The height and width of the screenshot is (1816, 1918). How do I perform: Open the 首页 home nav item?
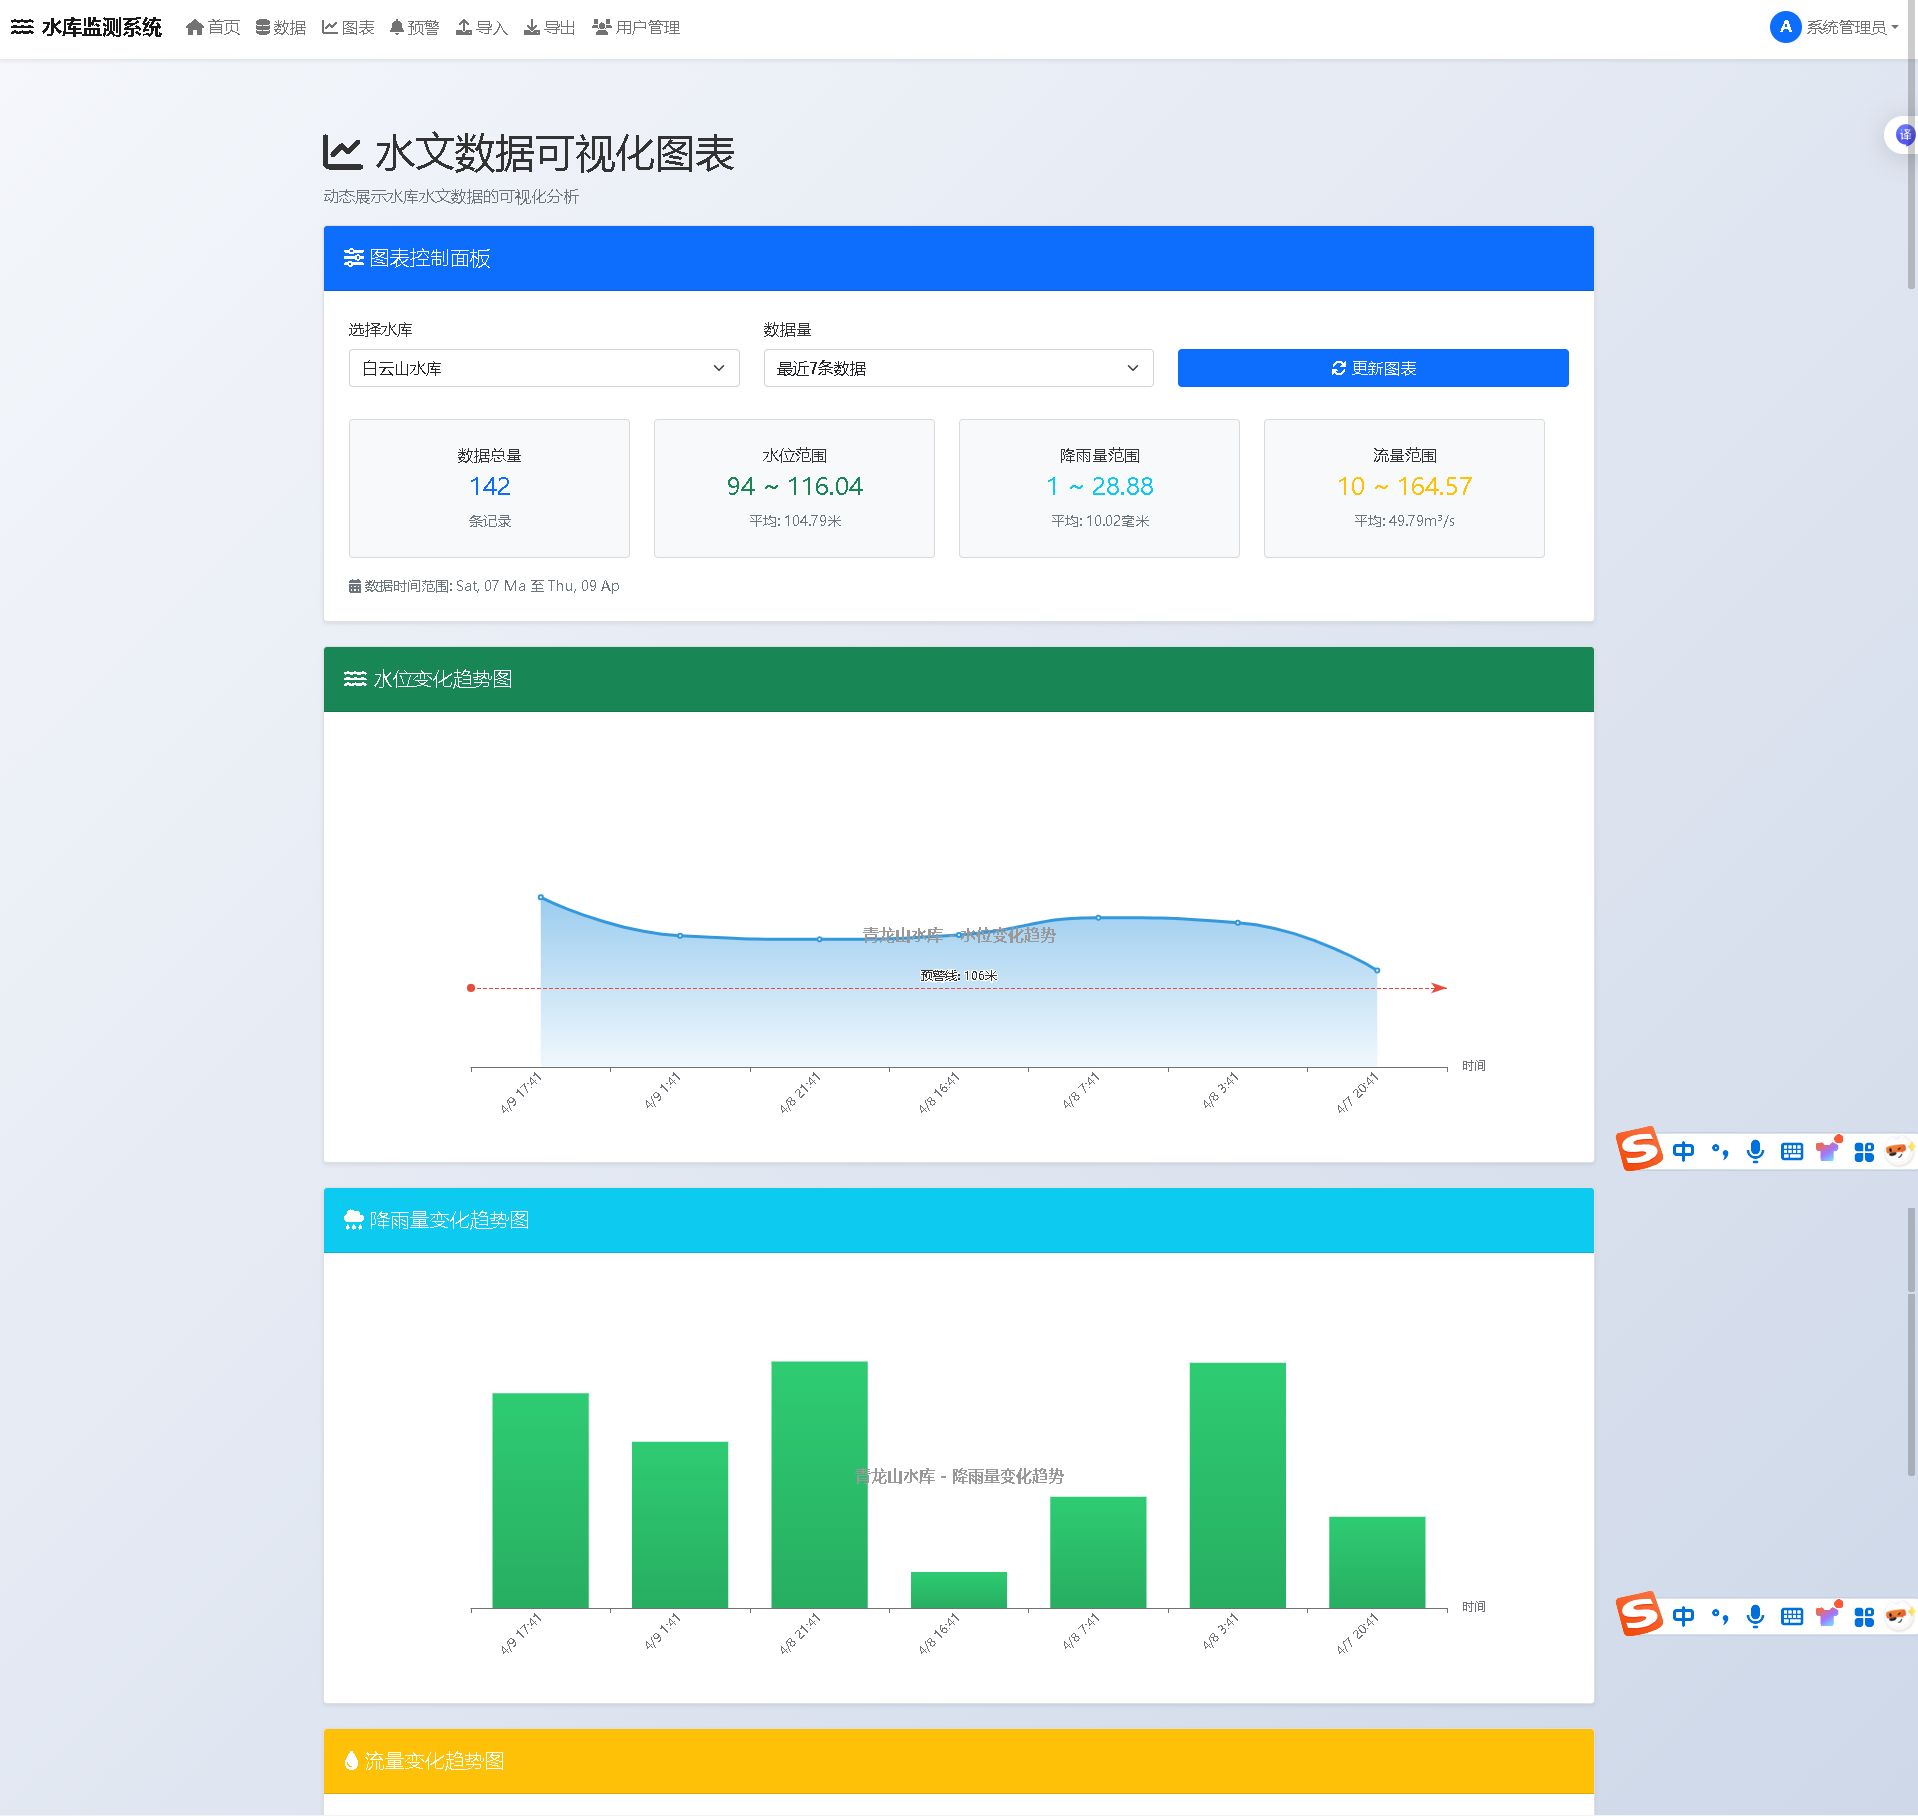tap(213, 27)
